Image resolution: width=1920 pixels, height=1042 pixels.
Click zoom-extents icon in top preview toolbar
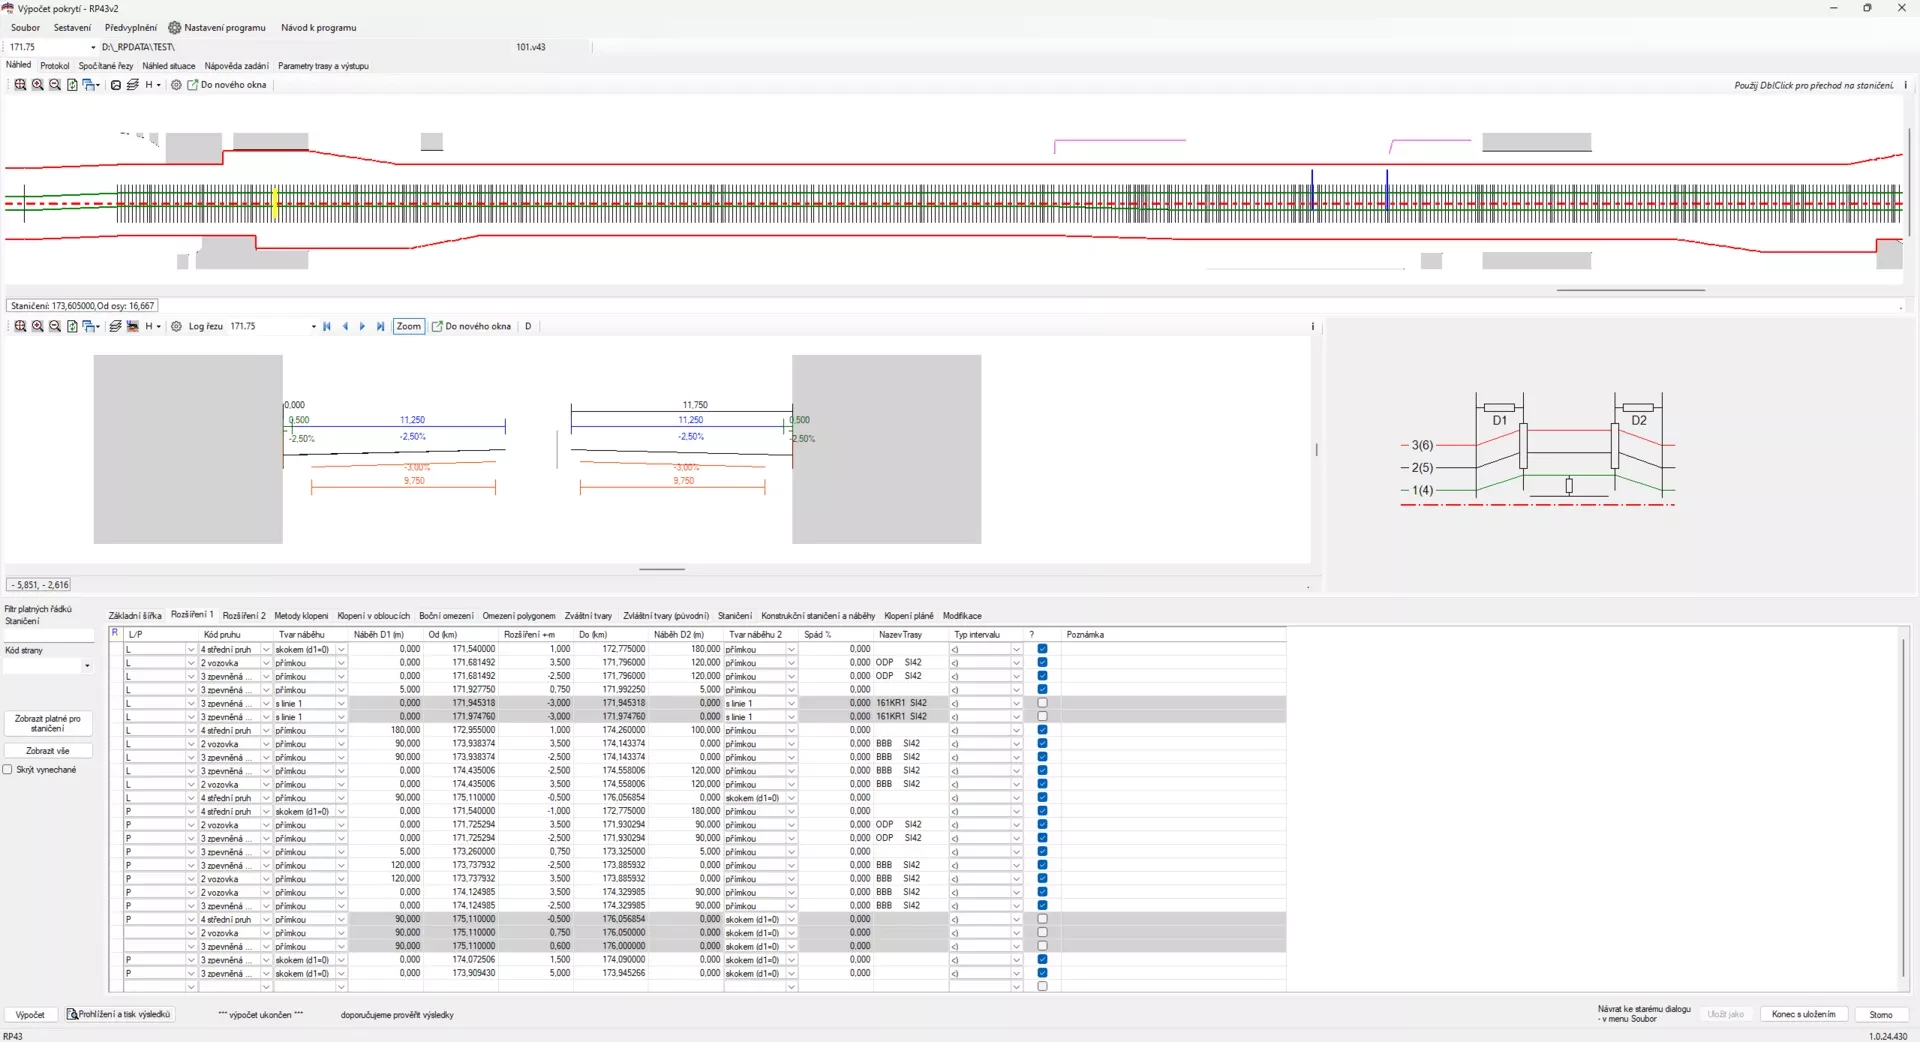20,85
